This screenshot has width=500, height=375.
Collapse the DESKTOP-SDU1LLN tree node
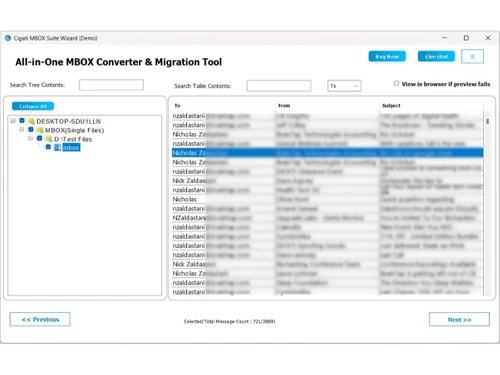13,120
